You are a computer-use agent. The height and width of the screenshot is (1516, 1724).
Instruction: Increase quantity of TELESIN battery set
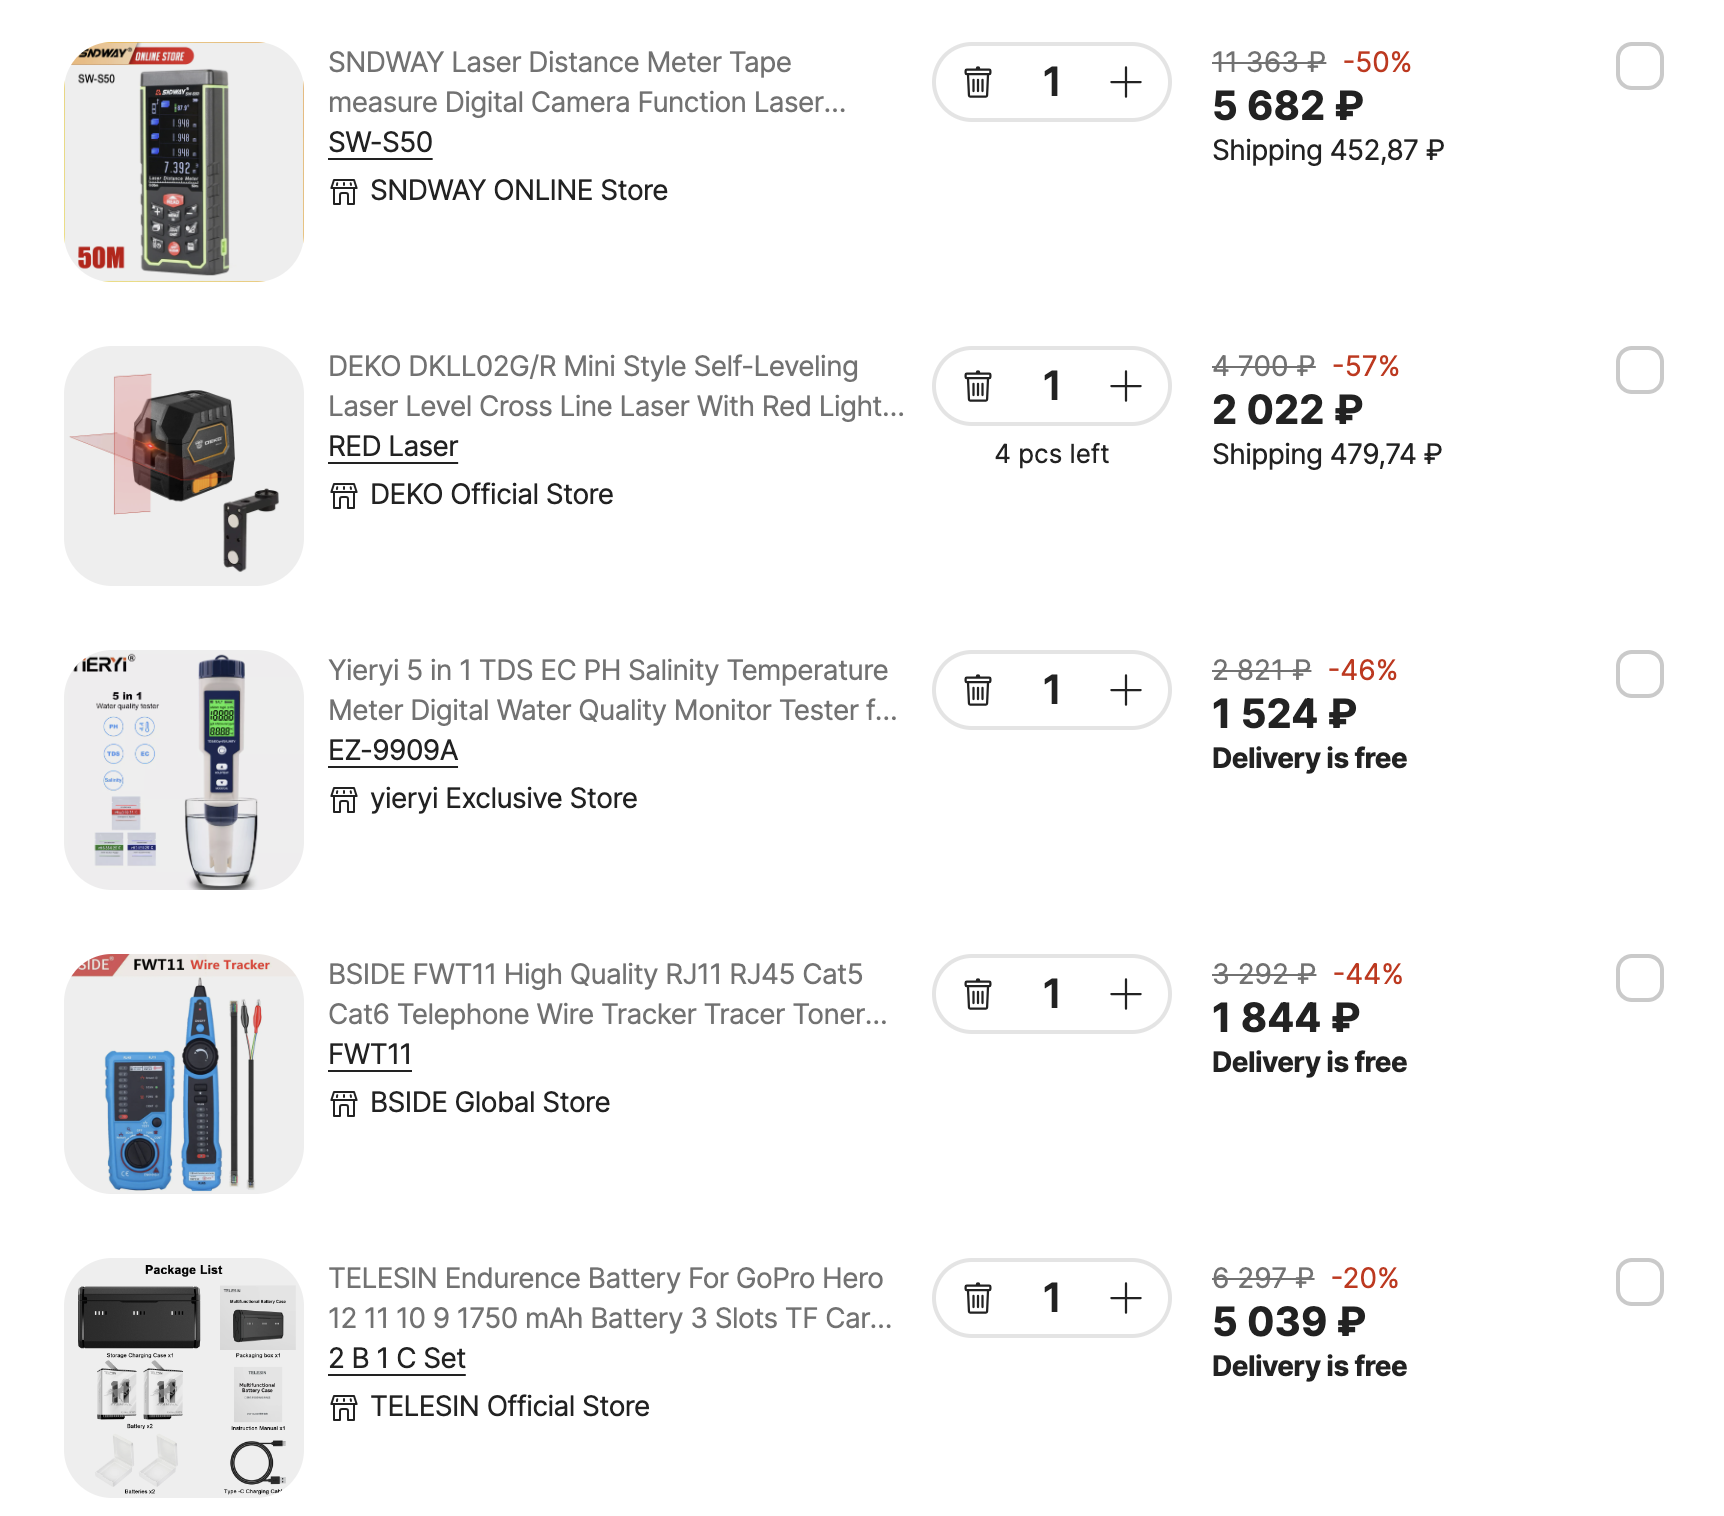(1125, 1298)
